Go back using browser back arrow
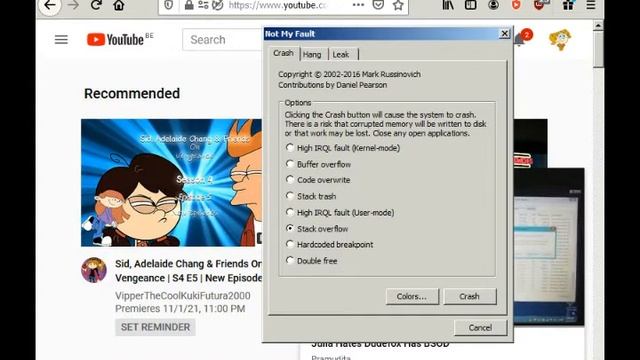This screenshot has width=640, height=360. pyautogui.click(x=49, y=6)
